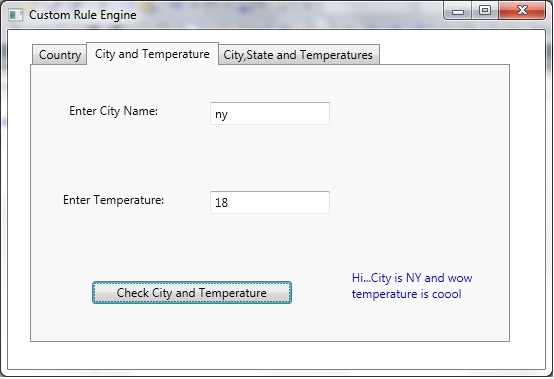Viewport: 554px width, 379px height.
Task: Click empty space between the two input fields
Action: [270, 158]
